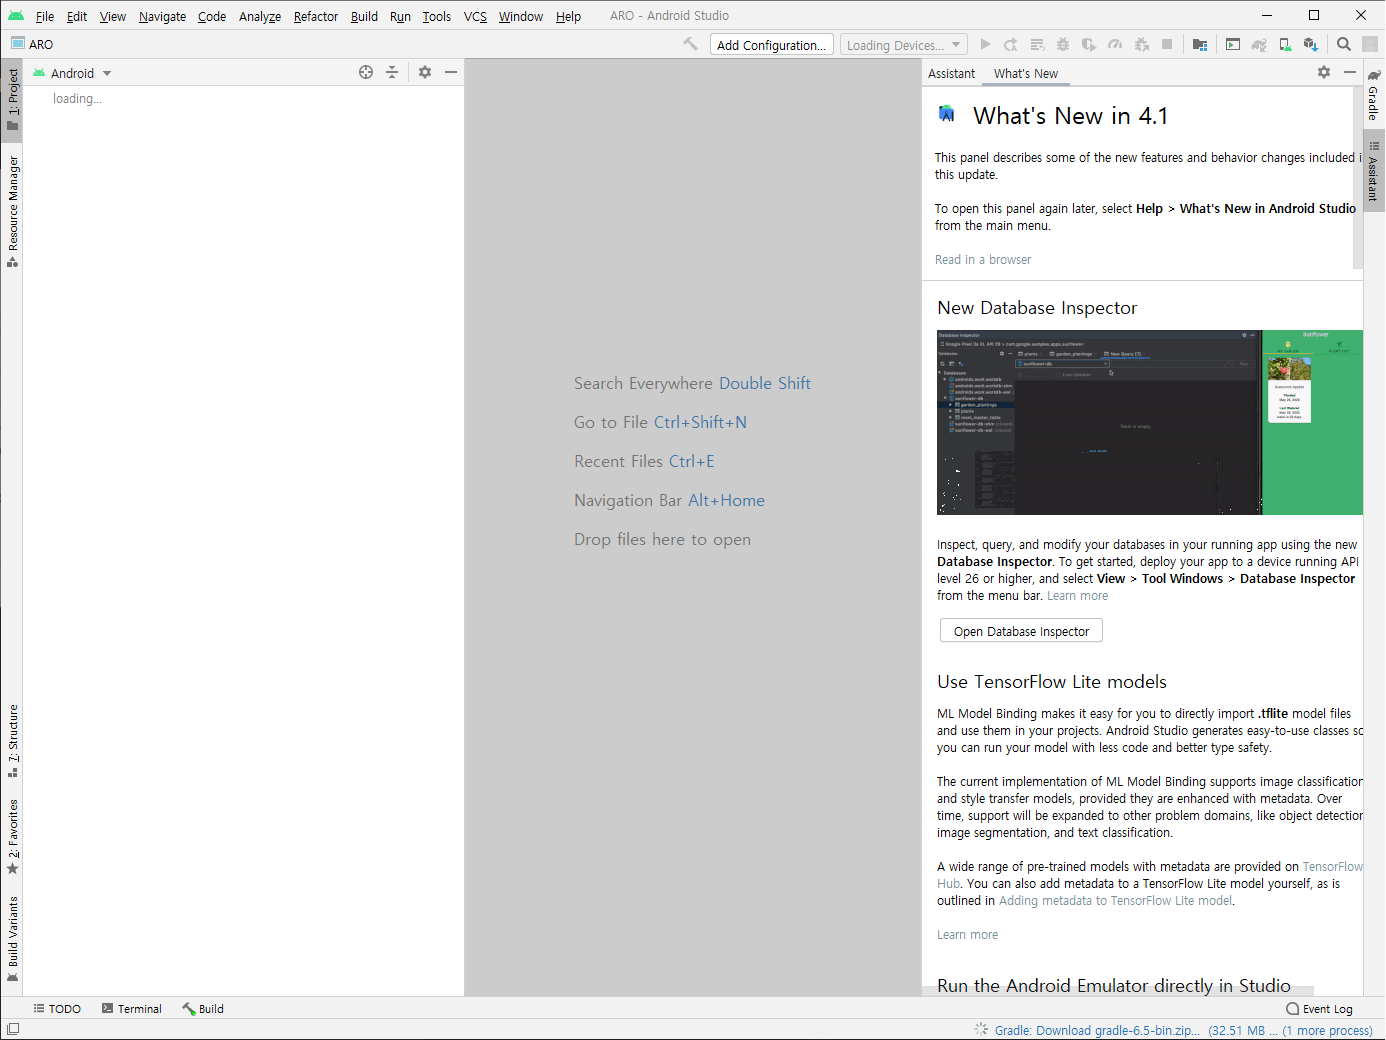Click the Open Database Inspector button

(1021, 631)
